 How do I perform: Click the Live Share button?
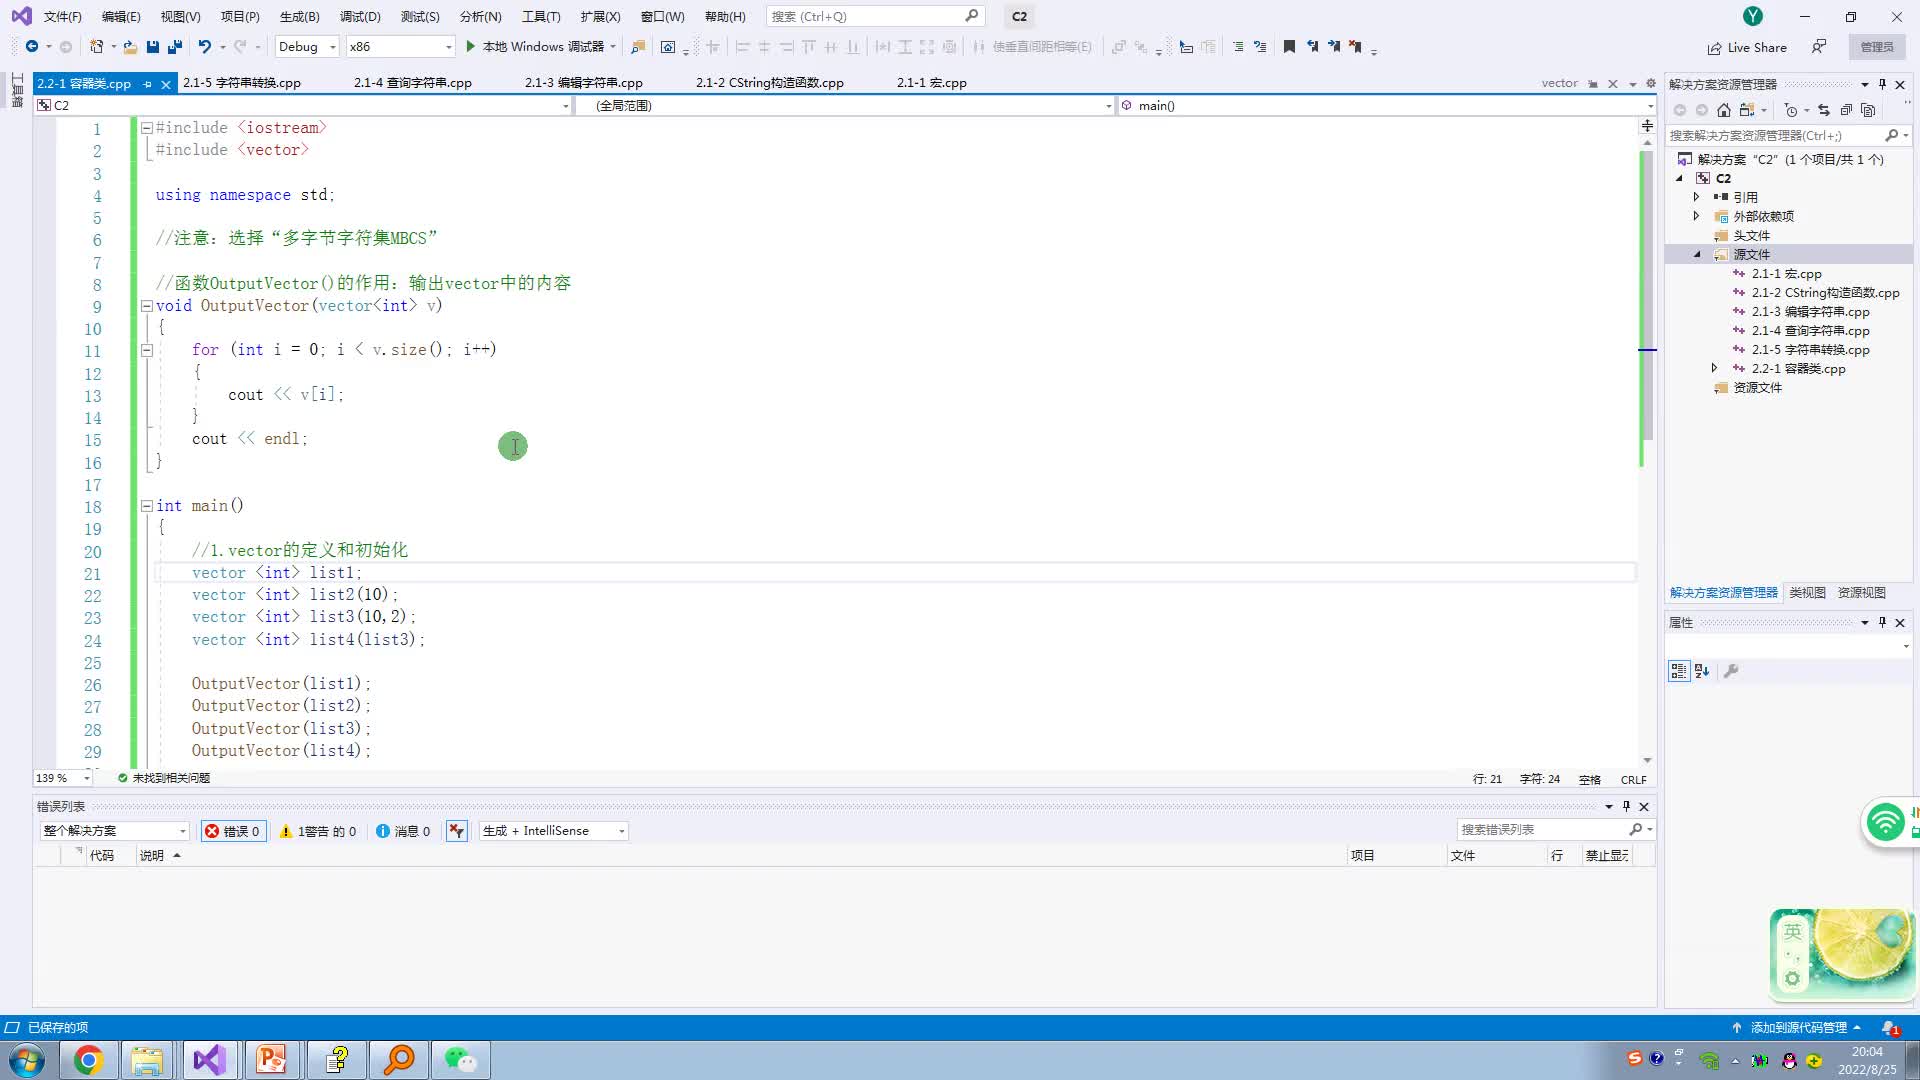[x=1747, y=47]
